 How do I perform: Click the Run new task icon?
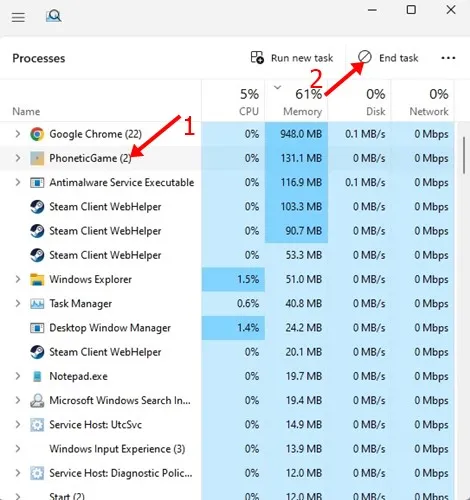(x=257, y=57)
